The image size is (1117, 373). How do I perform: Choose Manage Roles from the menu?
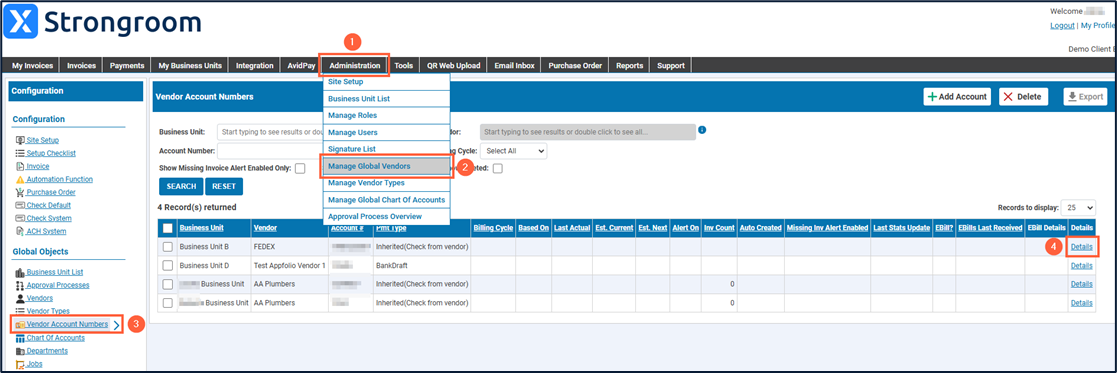[x=387, y=115]
